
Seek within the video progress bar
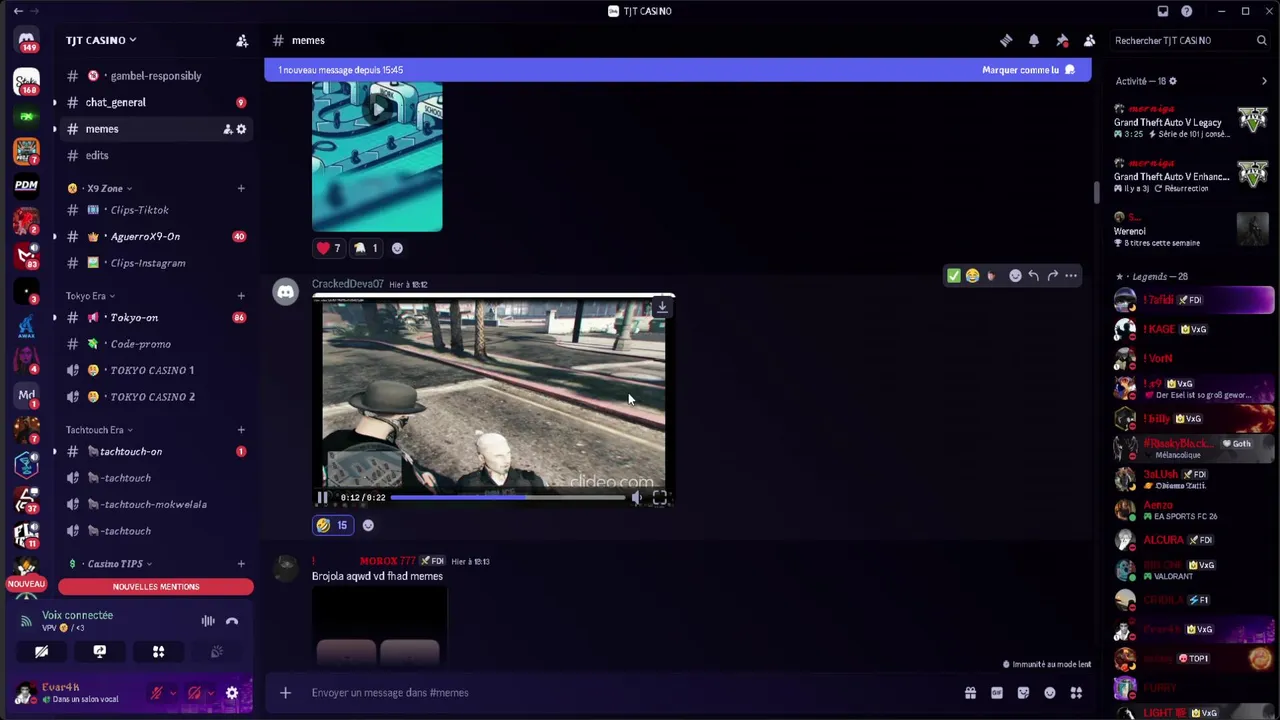[508, 497]
